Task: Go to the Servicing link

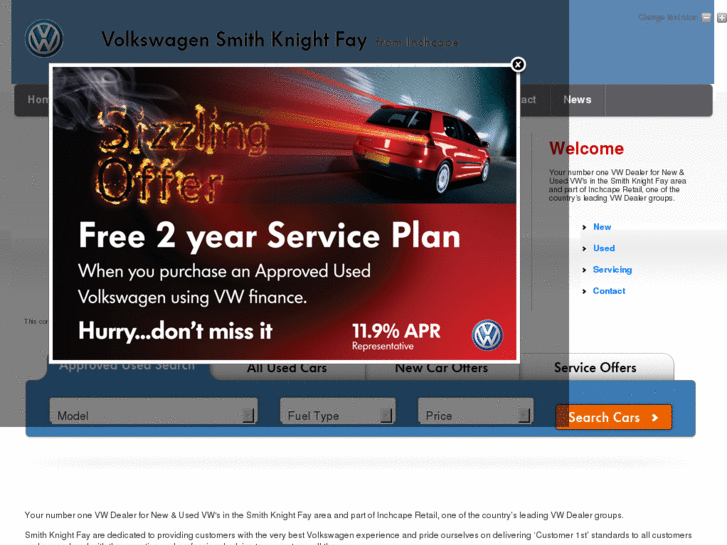Action: (612, 269)
